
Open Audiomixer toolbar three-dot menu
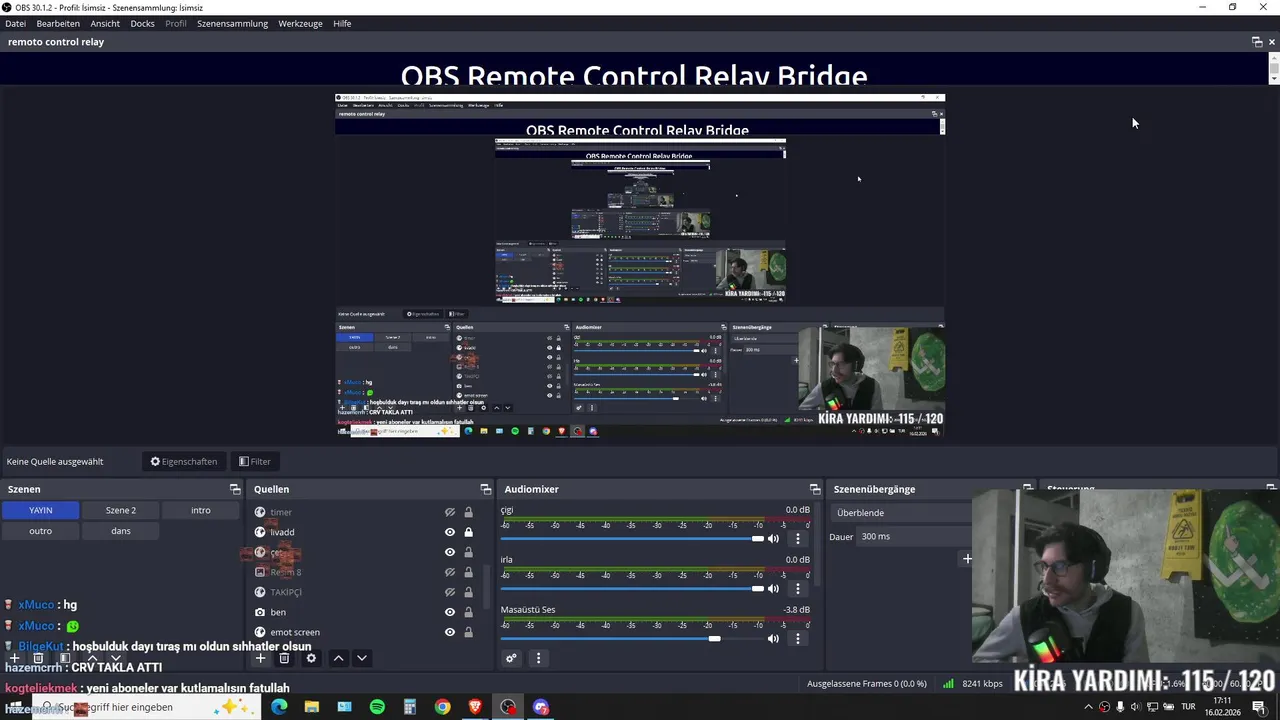(x=538, y=658)
